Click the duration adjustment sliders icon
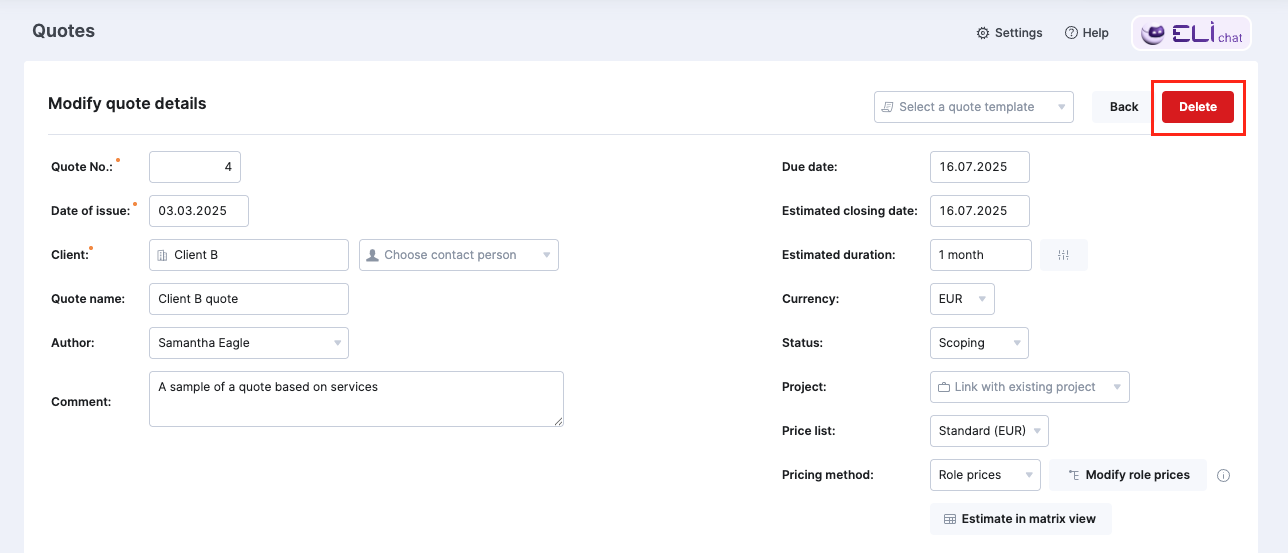Screen dimensions: 1288x553 coord(1064,255)
